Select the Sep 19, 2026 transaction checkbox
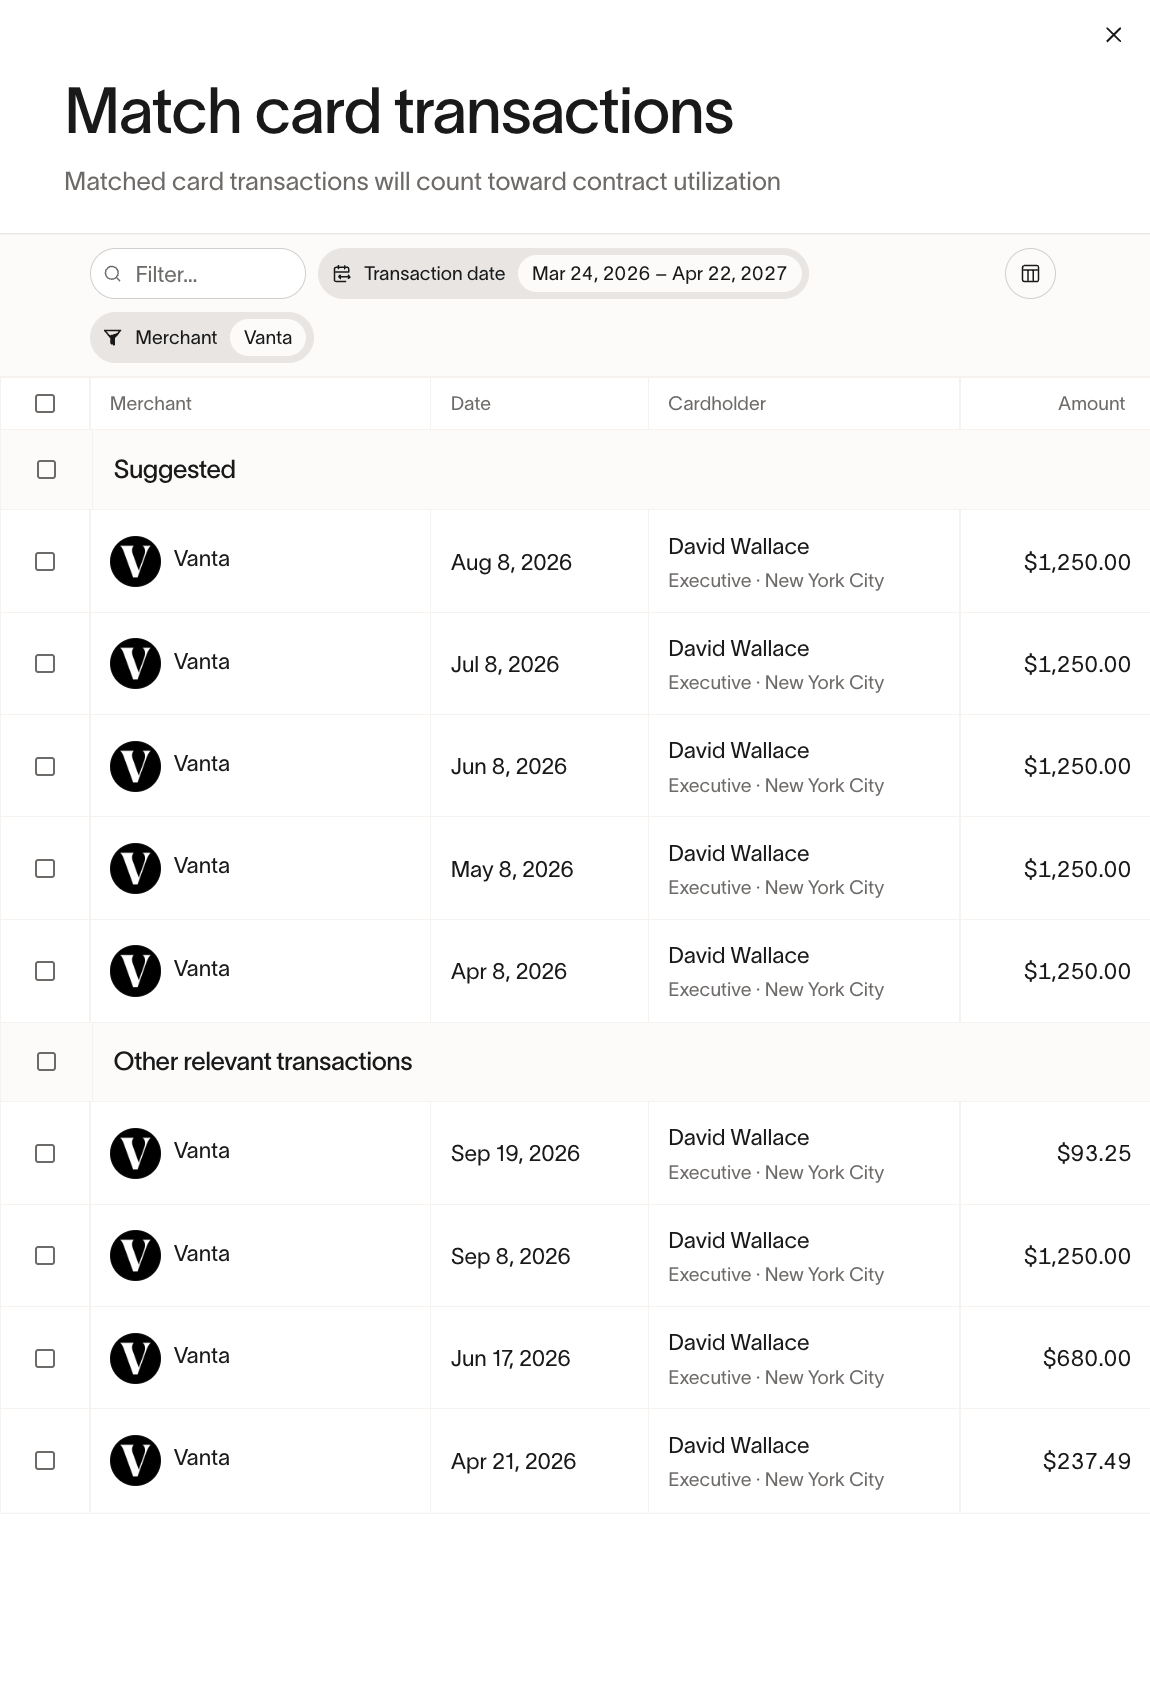Image resolution: width=1150 pixels, height=1686 pixels. 45,1154
